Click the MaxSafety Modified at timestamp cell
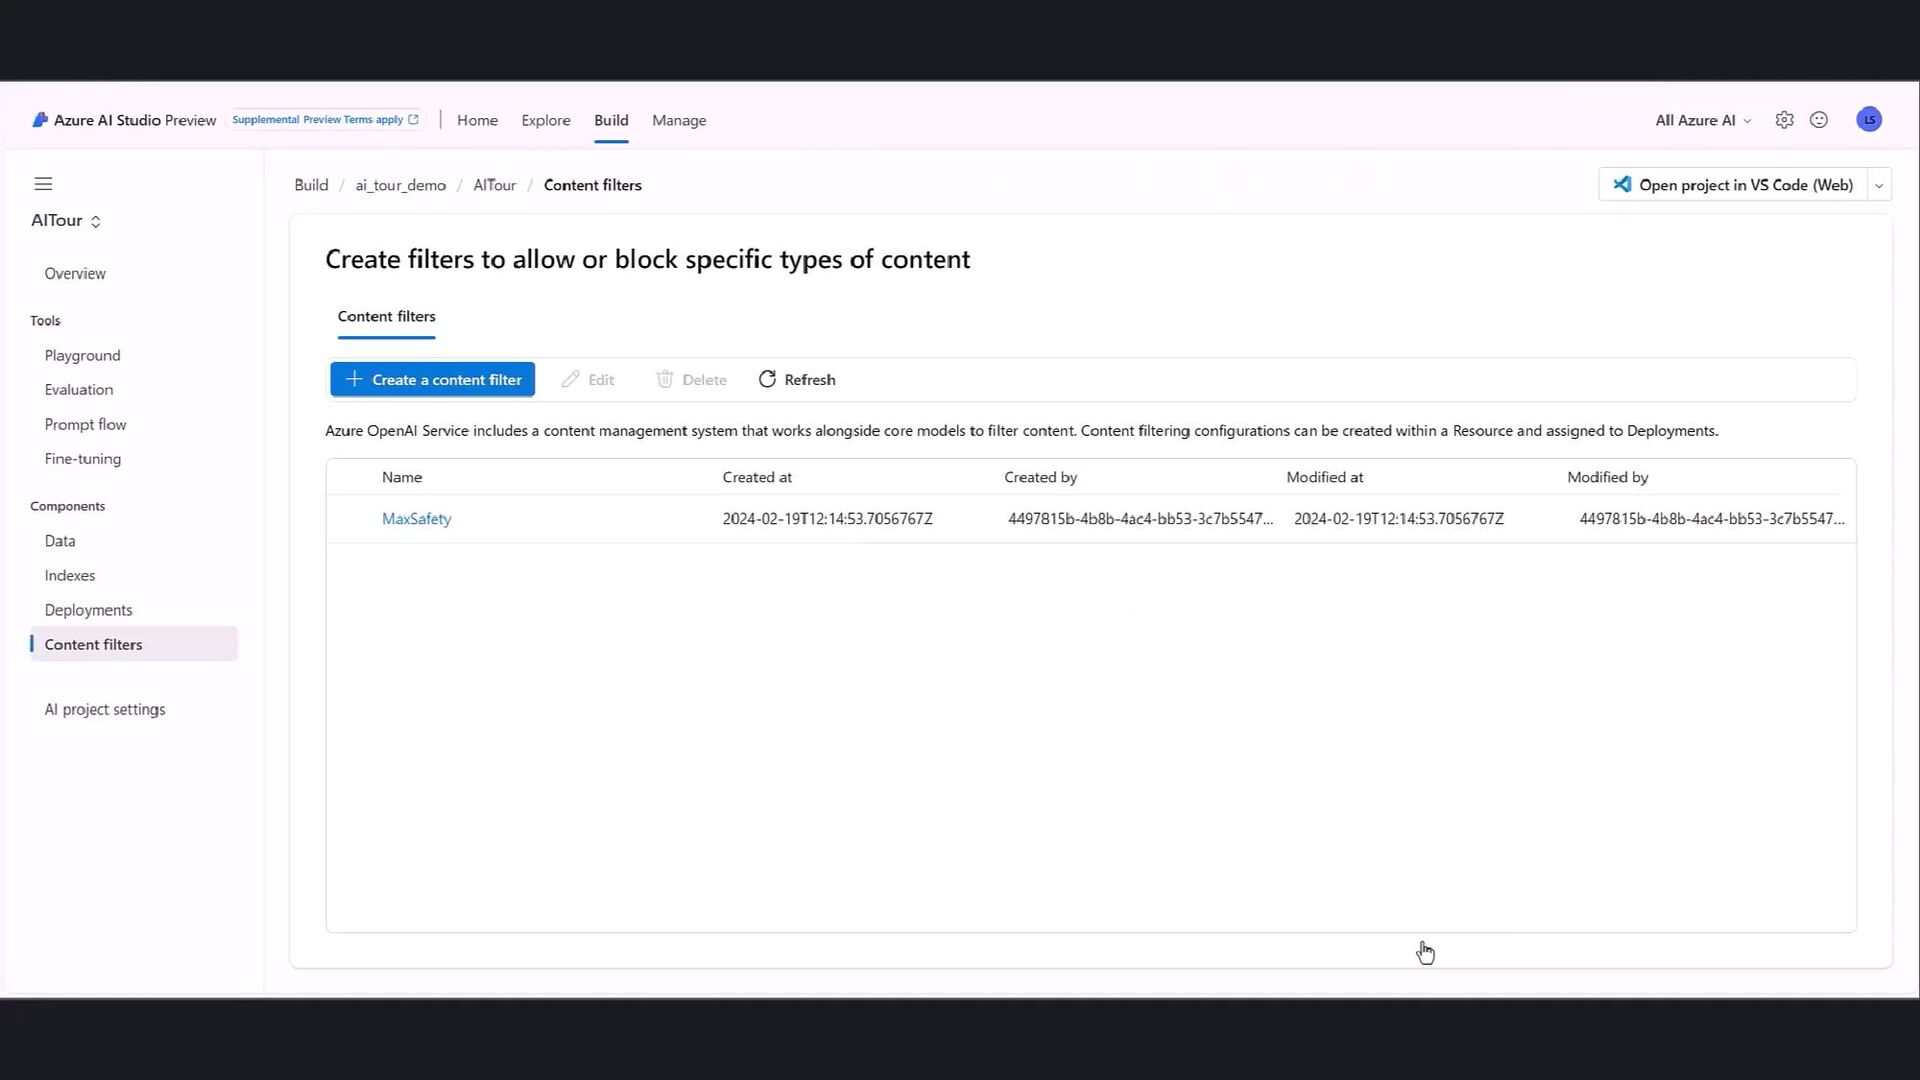This screenshot has height=1080, width=1920. coord(1399,518)
